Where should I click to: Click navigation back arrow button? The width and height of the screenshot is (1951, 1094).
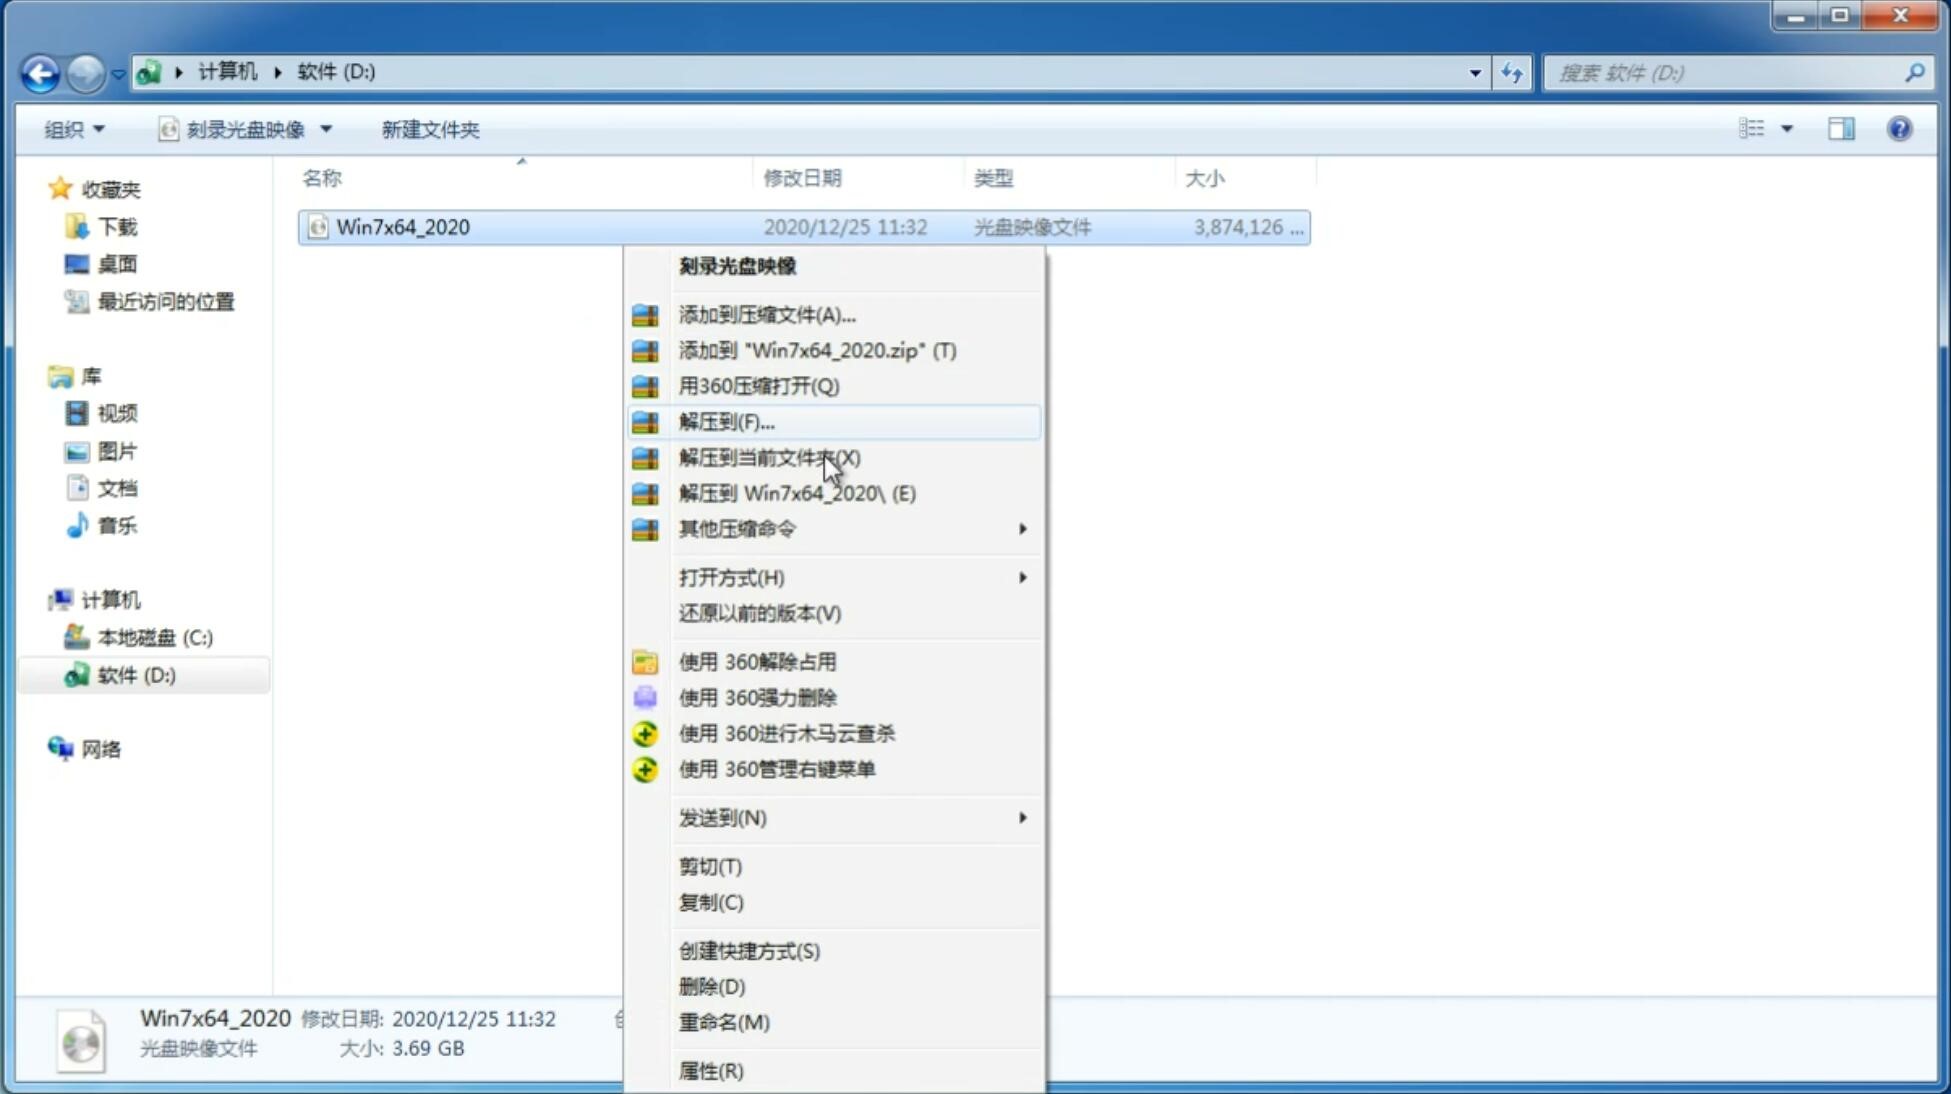point(39,71)
